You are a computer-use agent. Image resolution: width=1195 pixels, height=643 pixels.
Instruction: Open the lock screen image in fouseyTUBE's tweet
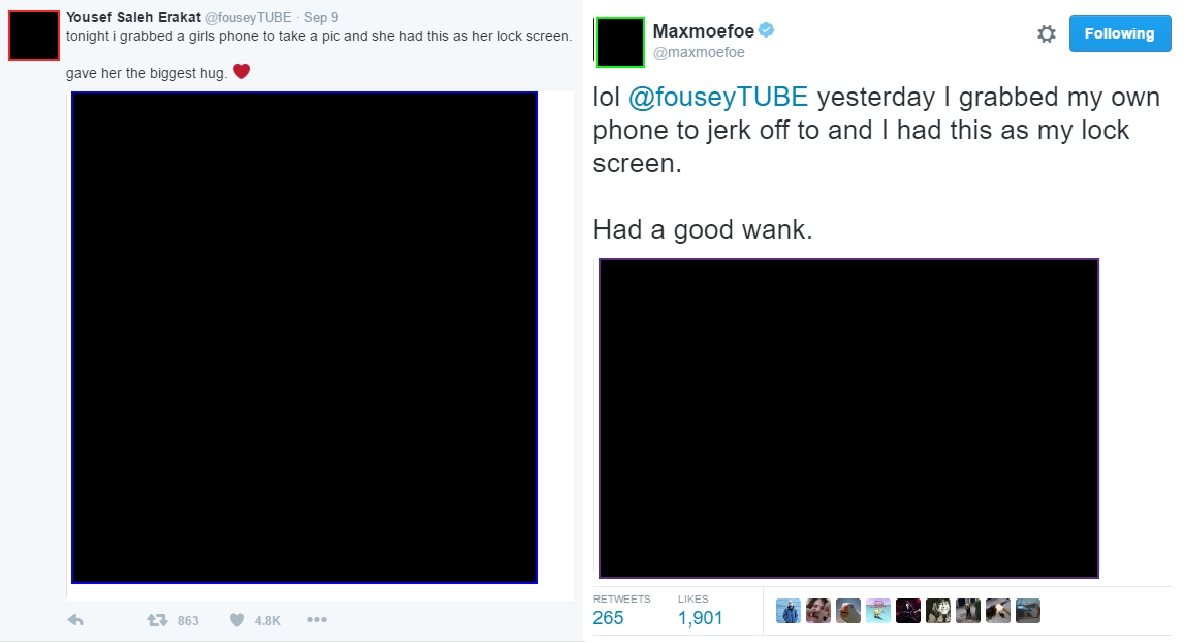tap(304, 337)
